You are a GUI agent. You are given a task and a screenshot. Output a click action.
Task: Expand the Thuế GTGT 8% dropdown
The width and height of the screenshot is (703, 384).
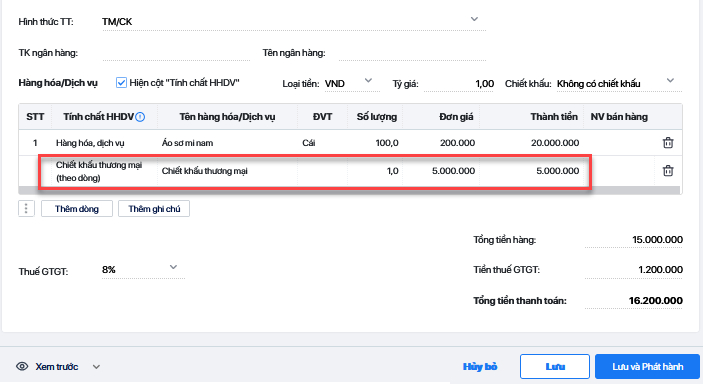coord(173,267)
